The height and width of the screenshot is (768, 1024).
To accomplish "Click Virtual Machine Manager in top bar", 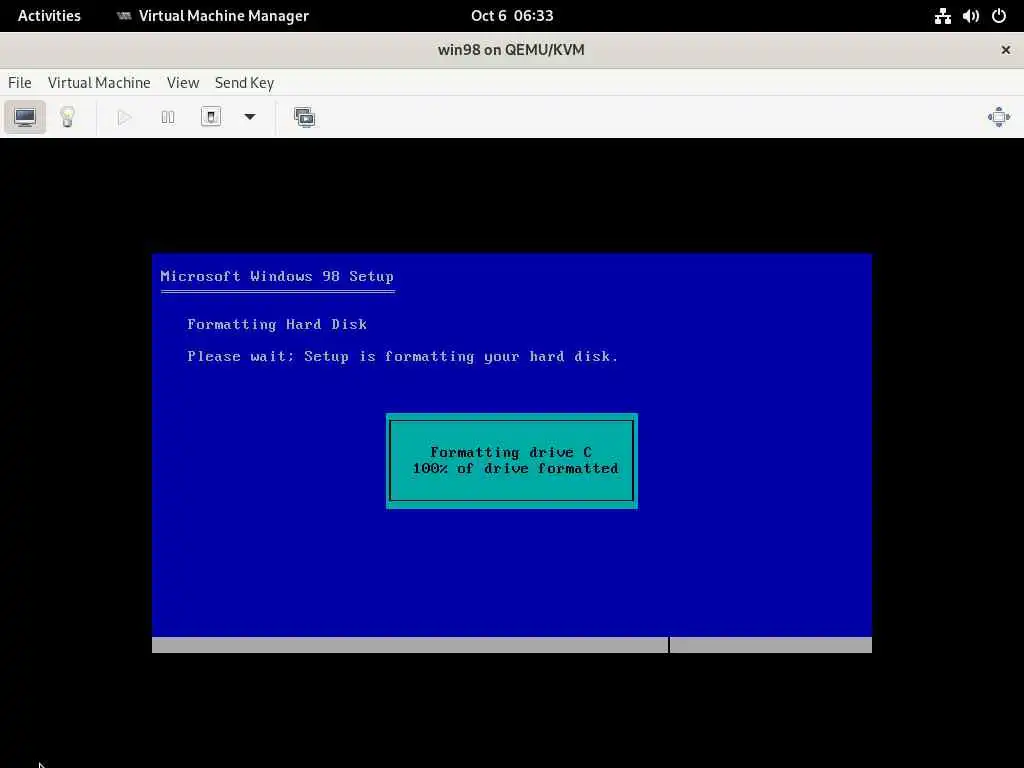I will tap(213, 16).
